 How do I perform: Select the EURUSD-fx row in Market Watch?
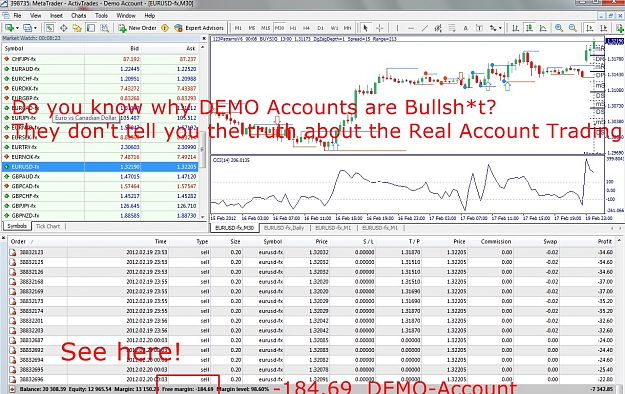(100, 167)
